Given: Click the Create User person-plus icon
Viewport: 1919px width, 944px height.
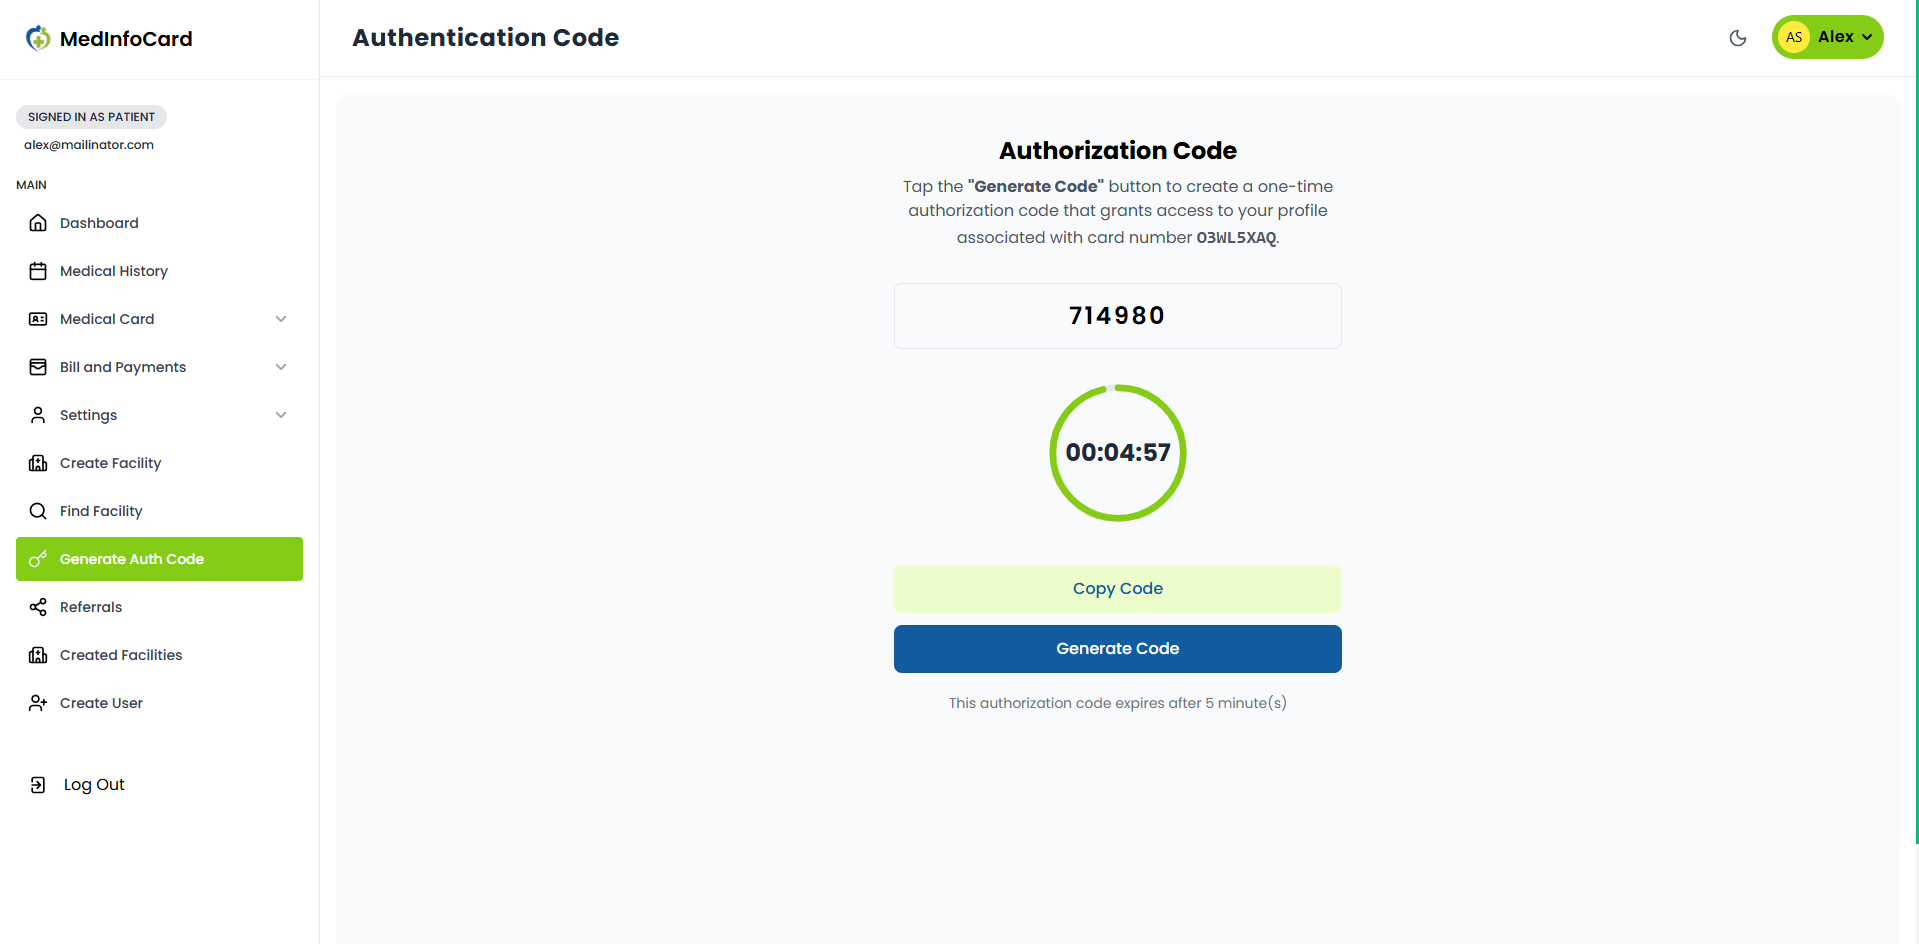Looking at the screenshot, I should click(x=38, y=703).
